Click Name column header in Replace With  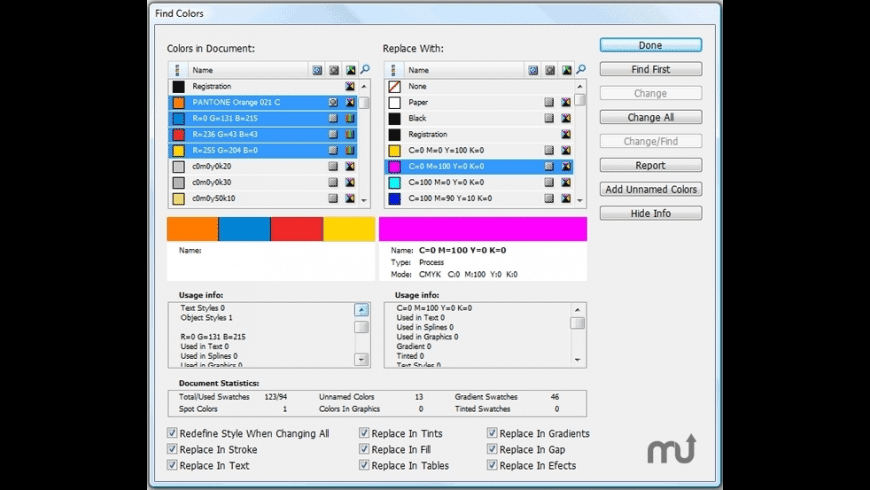(x=464, y=70)
